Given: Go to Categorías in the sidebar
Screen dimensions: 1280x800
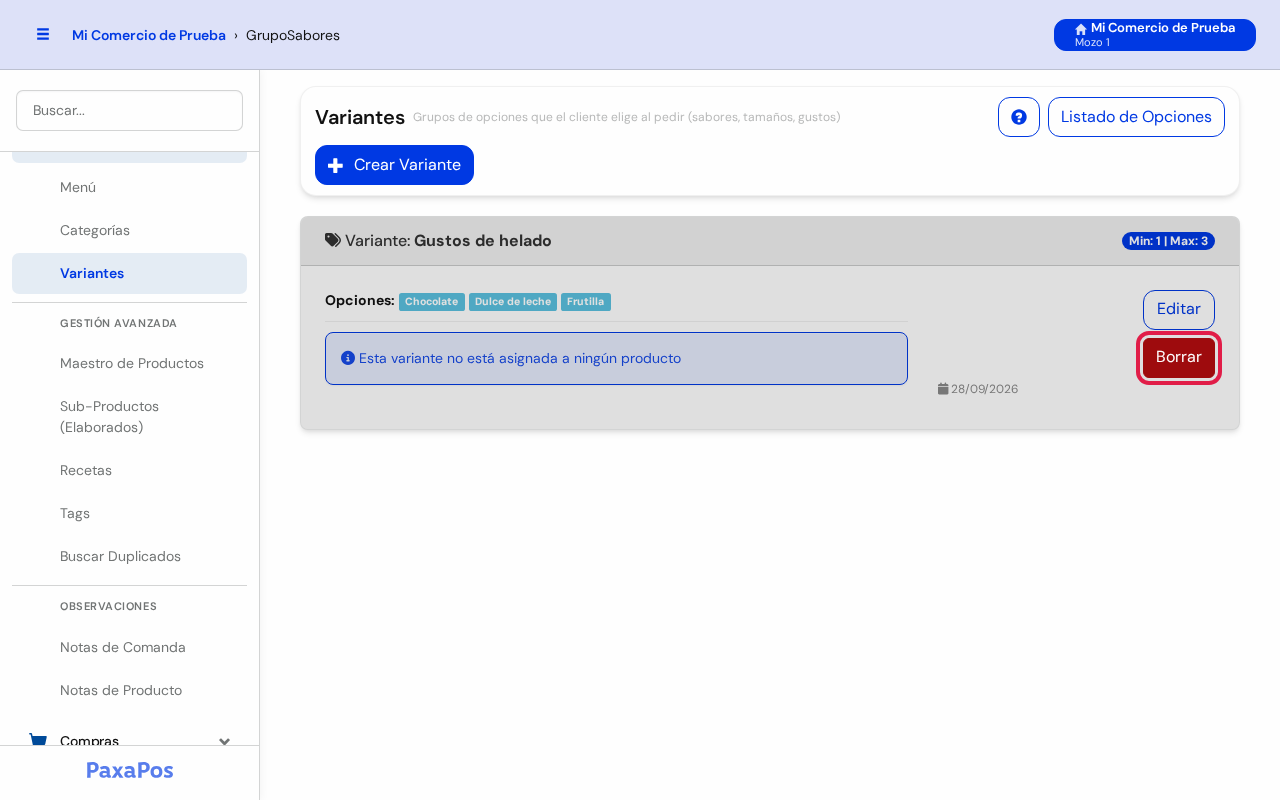Looking at the screenshot, I should (x=130, y=230).
